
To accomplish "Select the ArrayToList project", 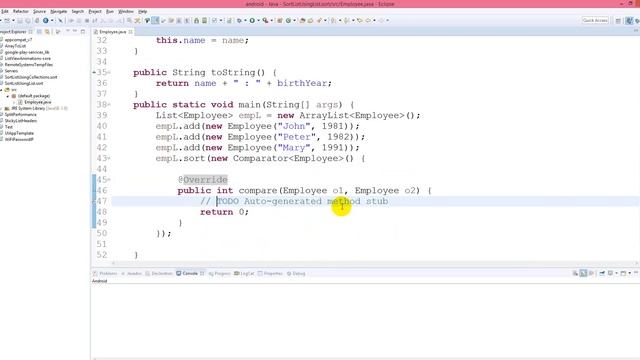I will [x=15, y=46].
